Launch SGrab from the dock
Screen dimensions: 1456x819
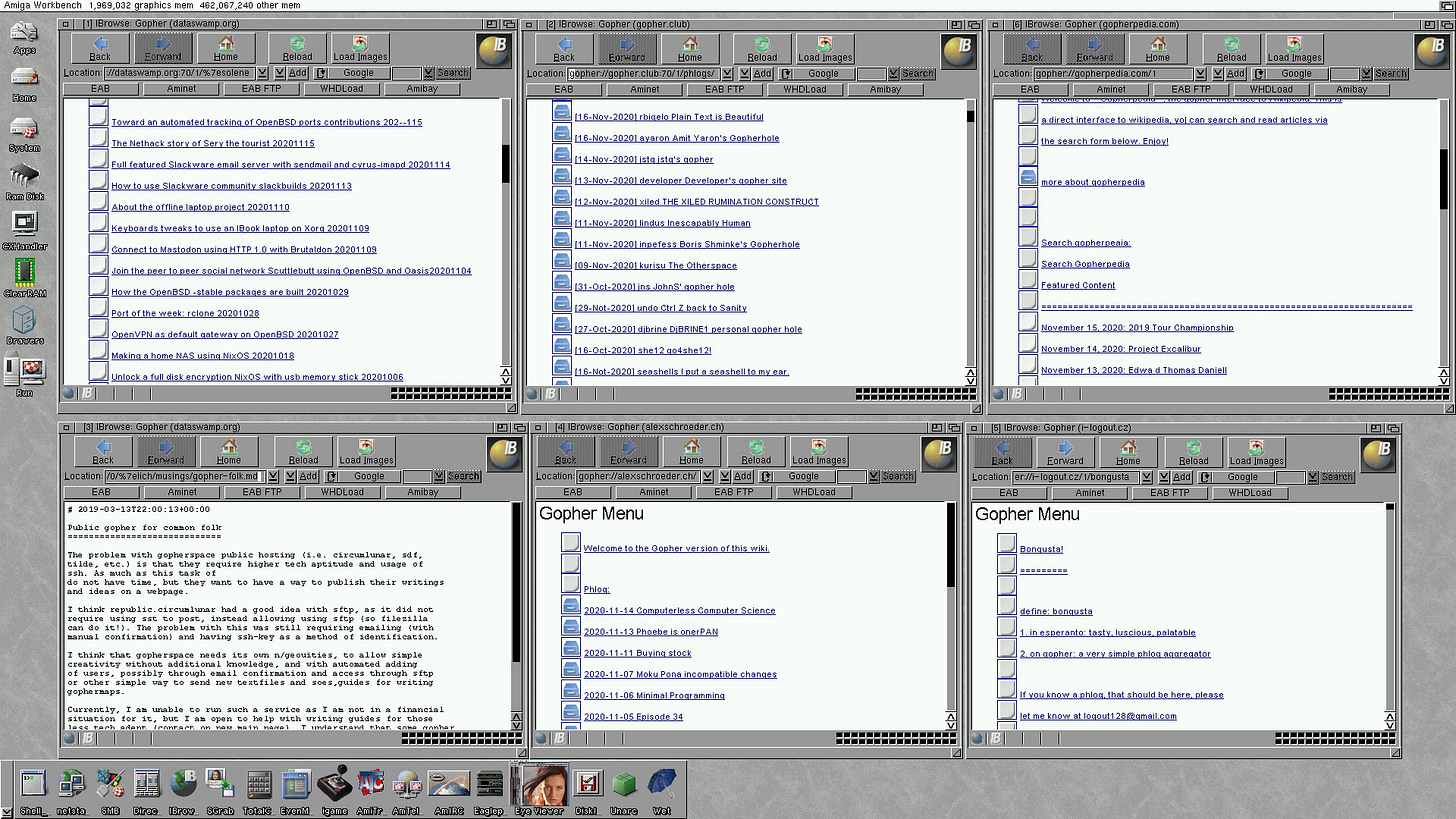click(x=219, y=790)
